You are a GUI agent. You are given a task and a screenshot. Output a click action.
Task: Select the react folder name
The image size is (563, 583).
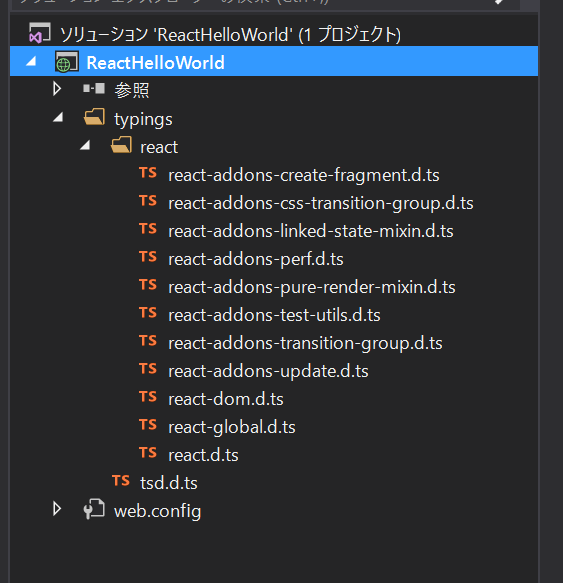(x=159, y=147)
